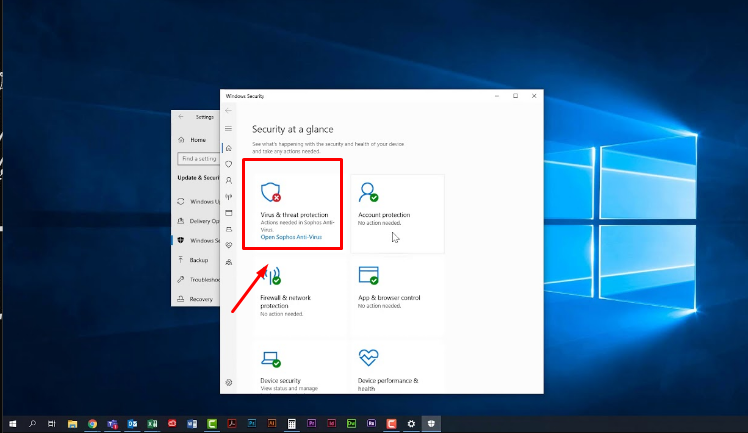The image size is (748, 433).
Task: Open Illustrator from the taskbar
Action: 271,423
